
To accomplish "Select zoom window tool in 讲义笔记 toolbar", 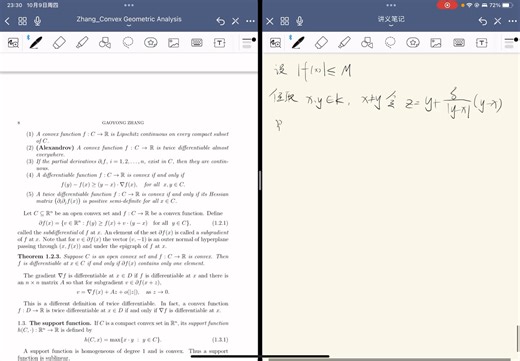I will pyautogui.click(x=275, y=43).
